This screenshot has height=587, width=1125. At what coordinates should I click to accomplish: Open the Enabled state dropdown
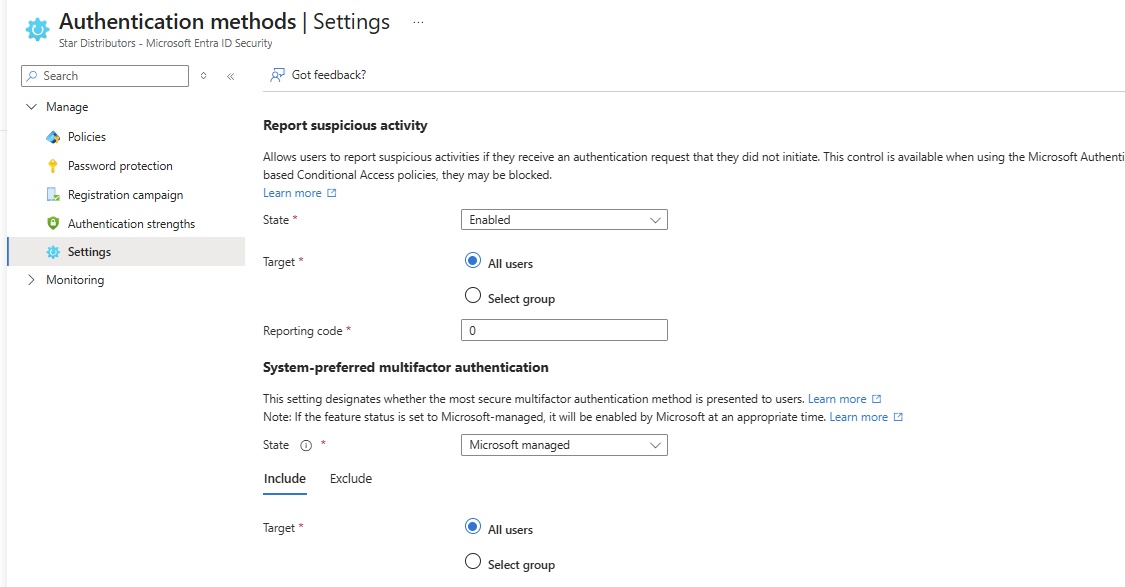coord(564,220)
